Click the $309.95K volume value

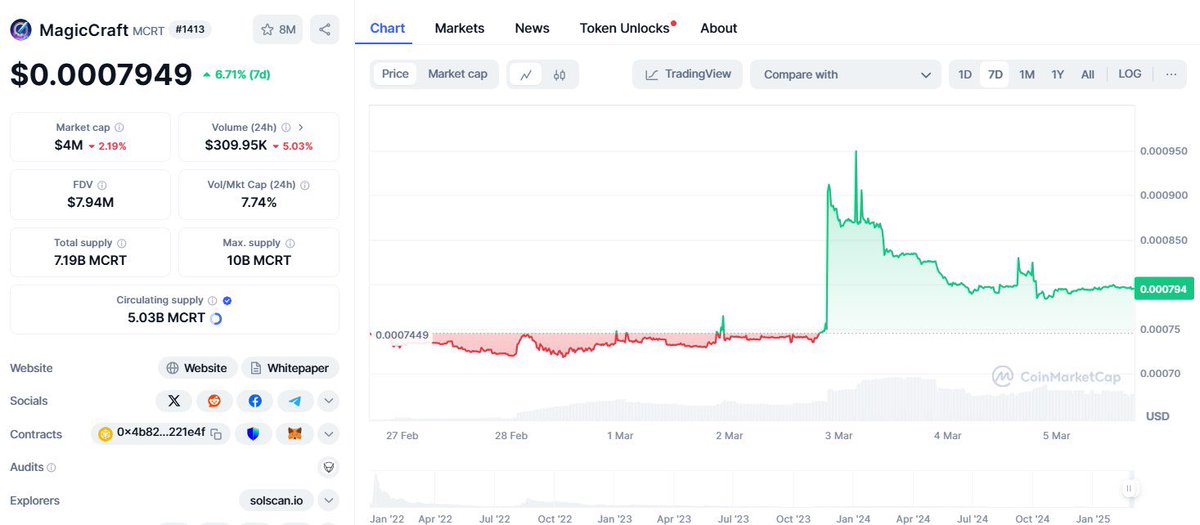pos(236,145)
